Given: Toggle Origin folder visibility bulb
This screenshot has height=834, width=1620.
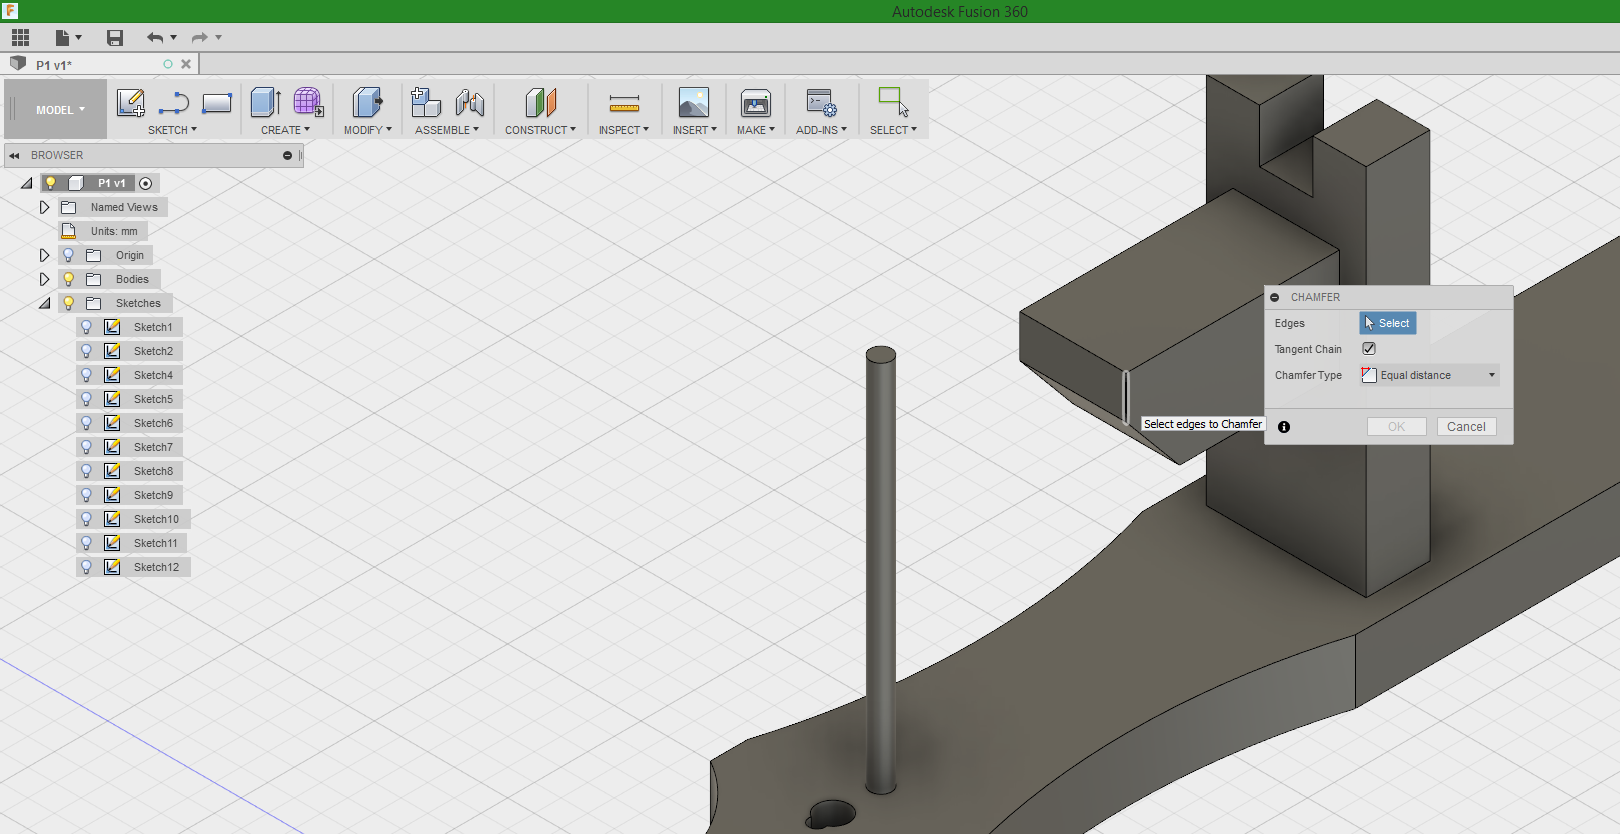Looking at the screenshot, I should tap(69, 255).
